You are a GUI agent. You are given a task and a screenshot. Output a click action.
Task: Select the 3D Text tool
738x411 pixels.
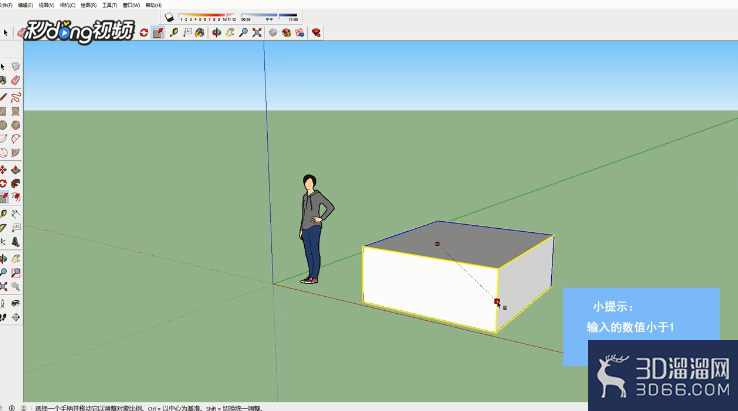coord(16,242)
